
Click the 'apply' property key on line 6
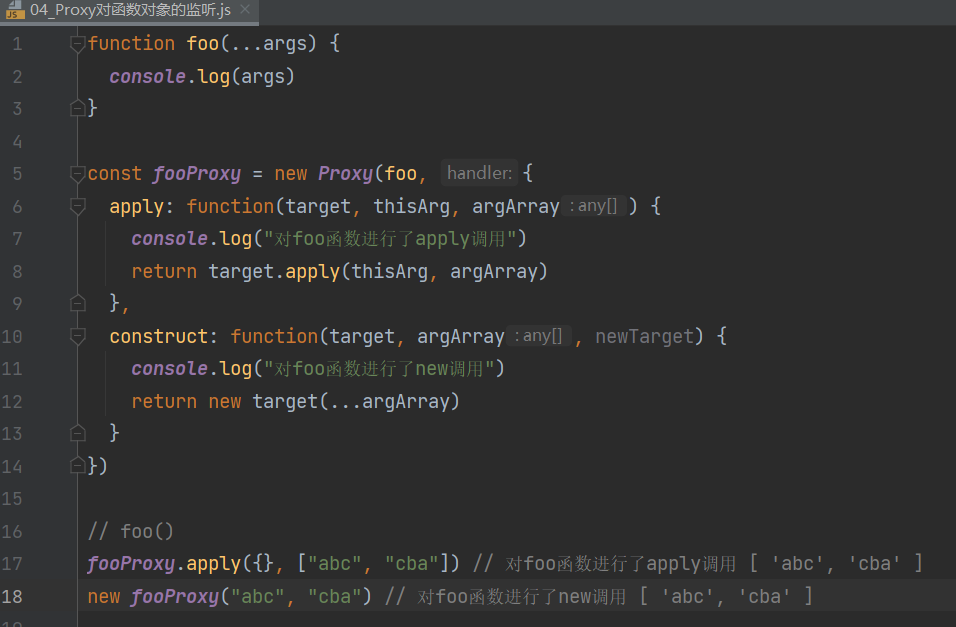[x=137, y=207]
